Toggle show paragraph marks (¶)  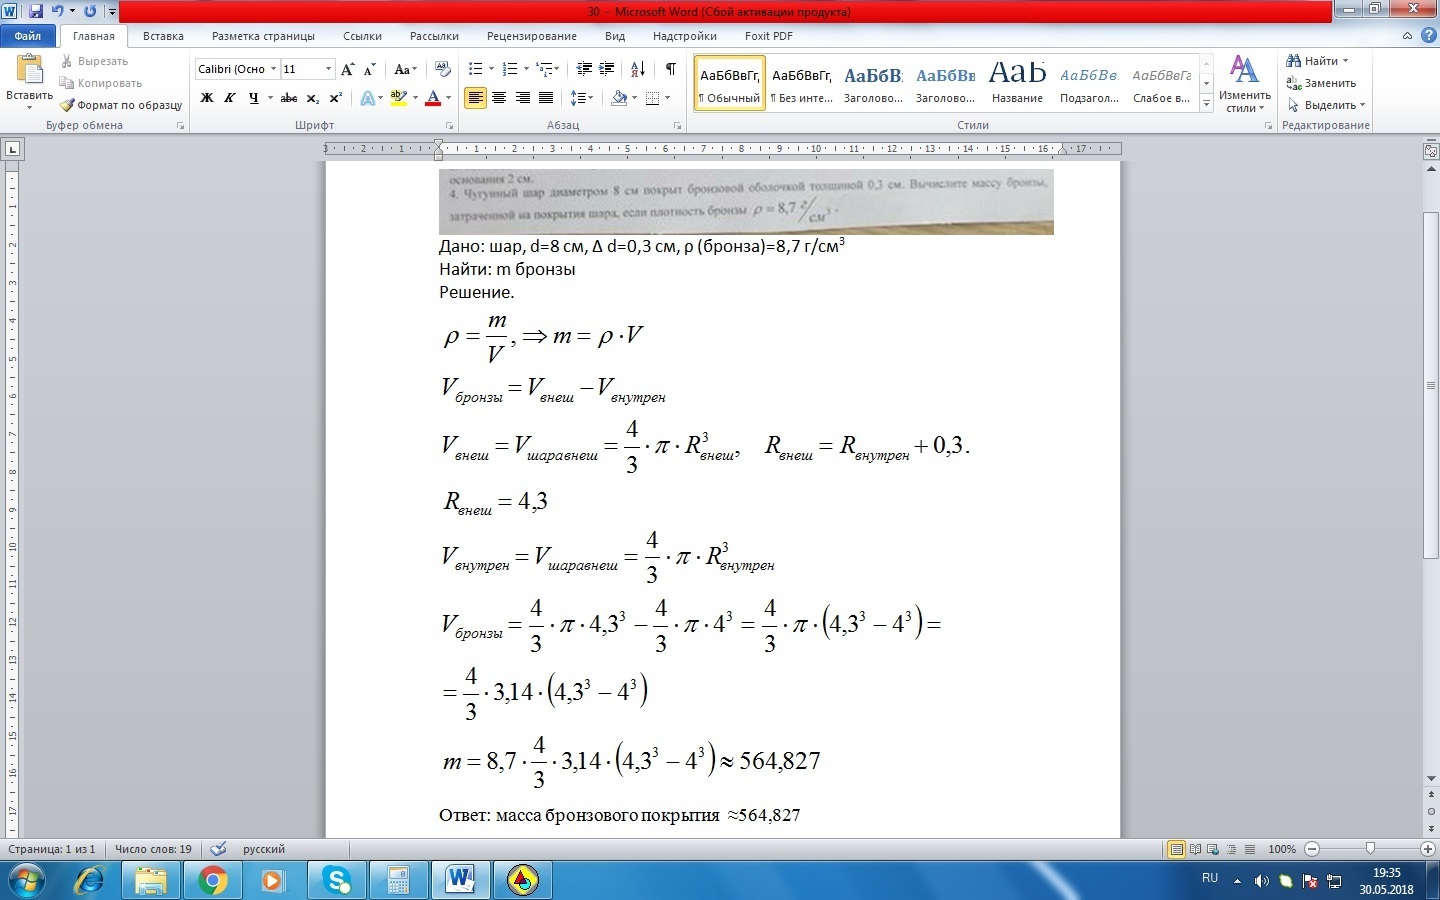pos(671,69)
